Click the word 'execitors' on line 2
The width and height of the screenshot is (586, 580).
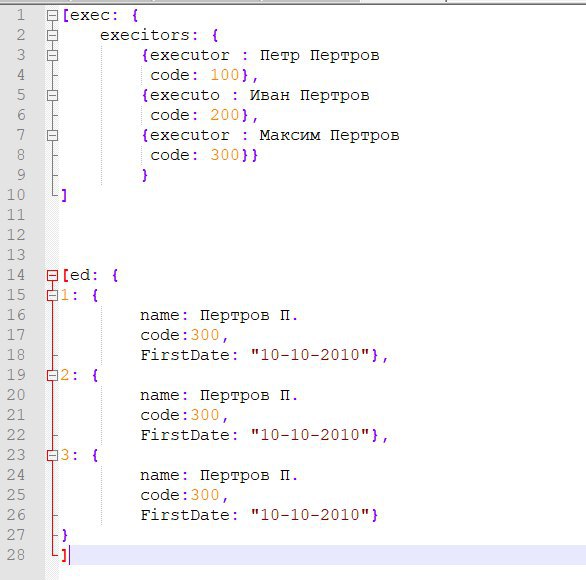click(x=145, y=35)
